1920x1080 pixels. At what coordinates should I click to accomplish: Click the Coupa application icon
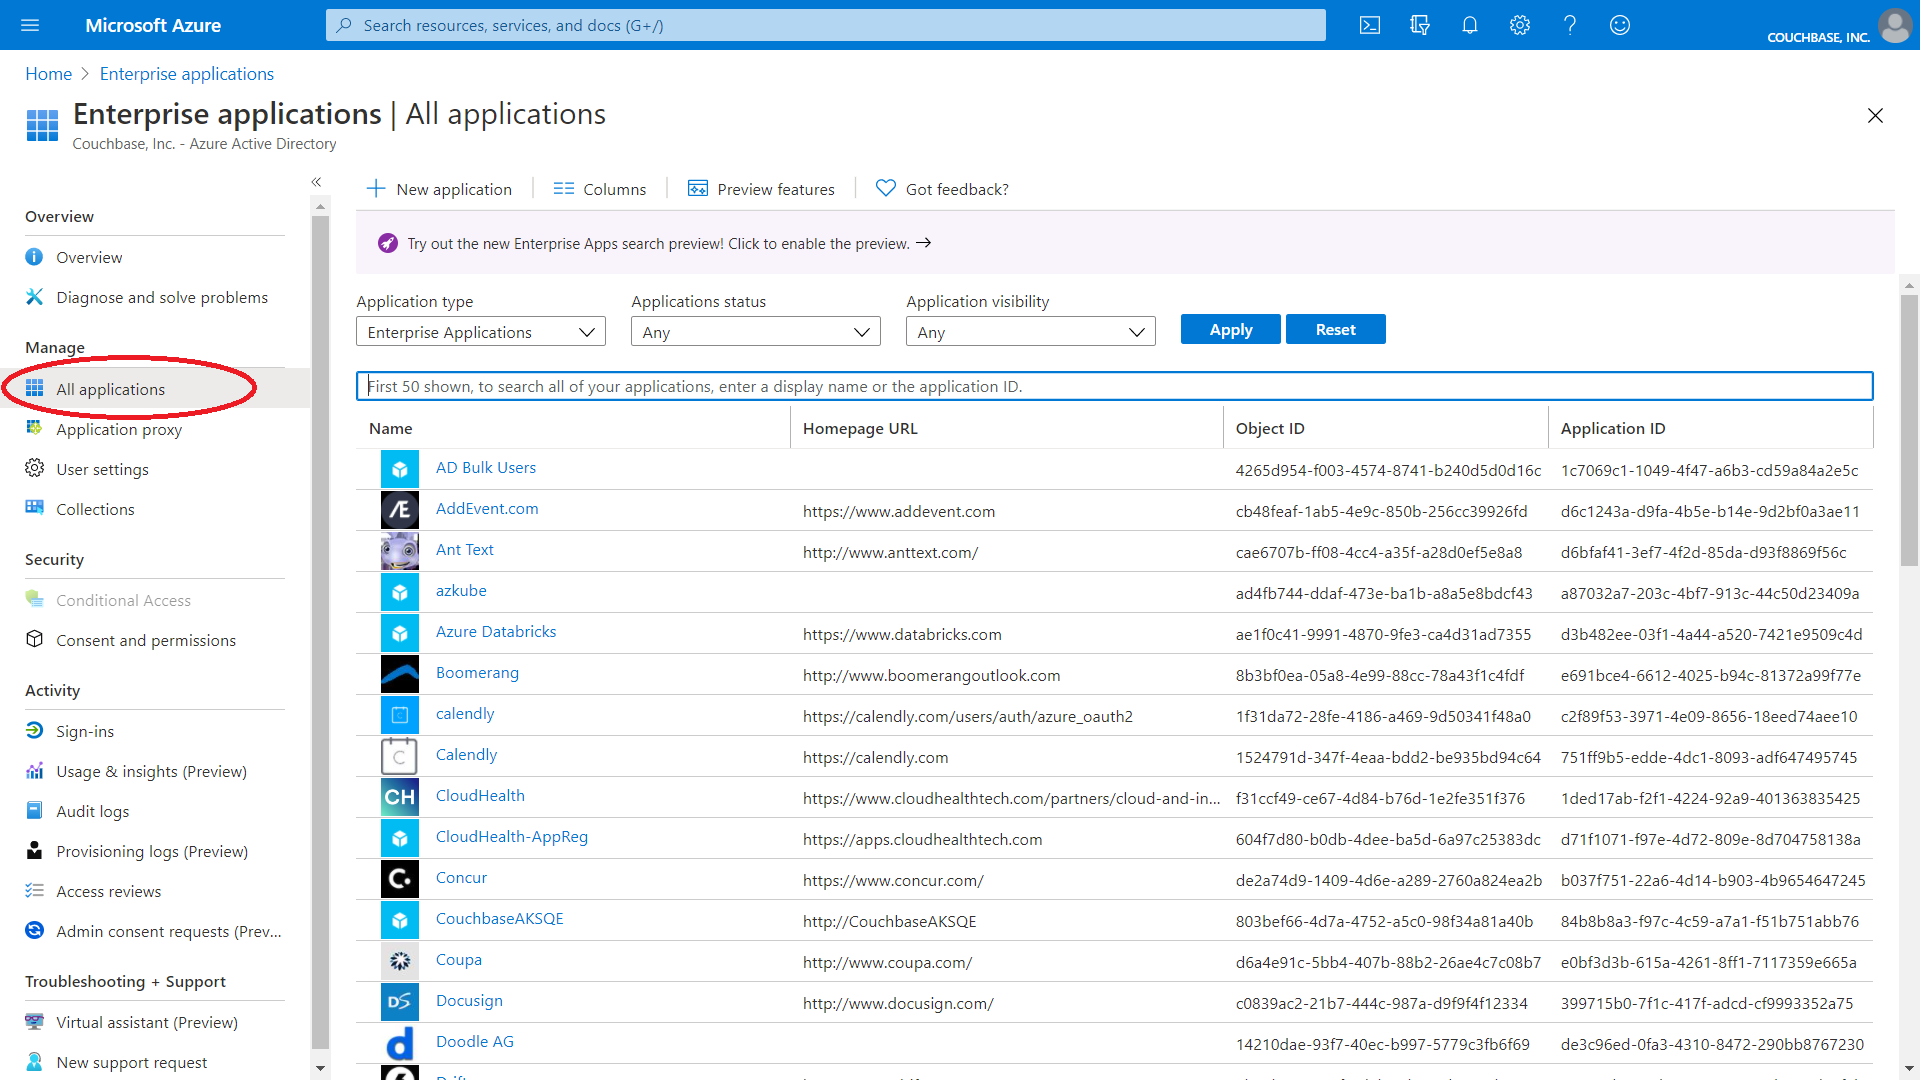(x=399, y=960)
